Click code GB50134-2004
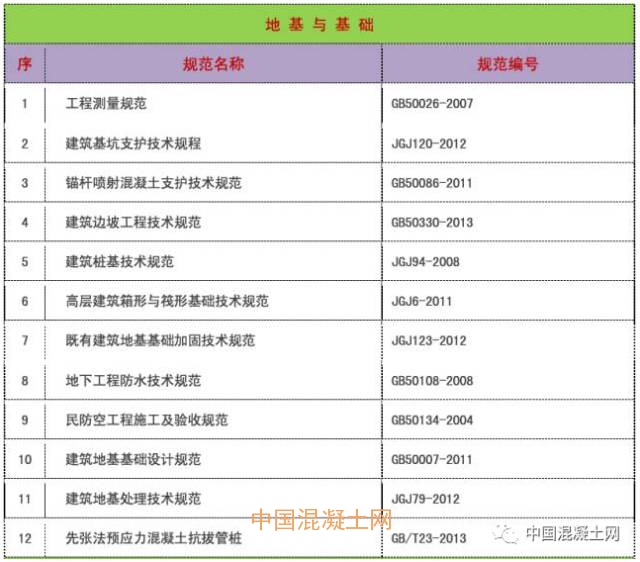Image resolution: width=640 pixels, height=562 pixels. pos(432,420)
